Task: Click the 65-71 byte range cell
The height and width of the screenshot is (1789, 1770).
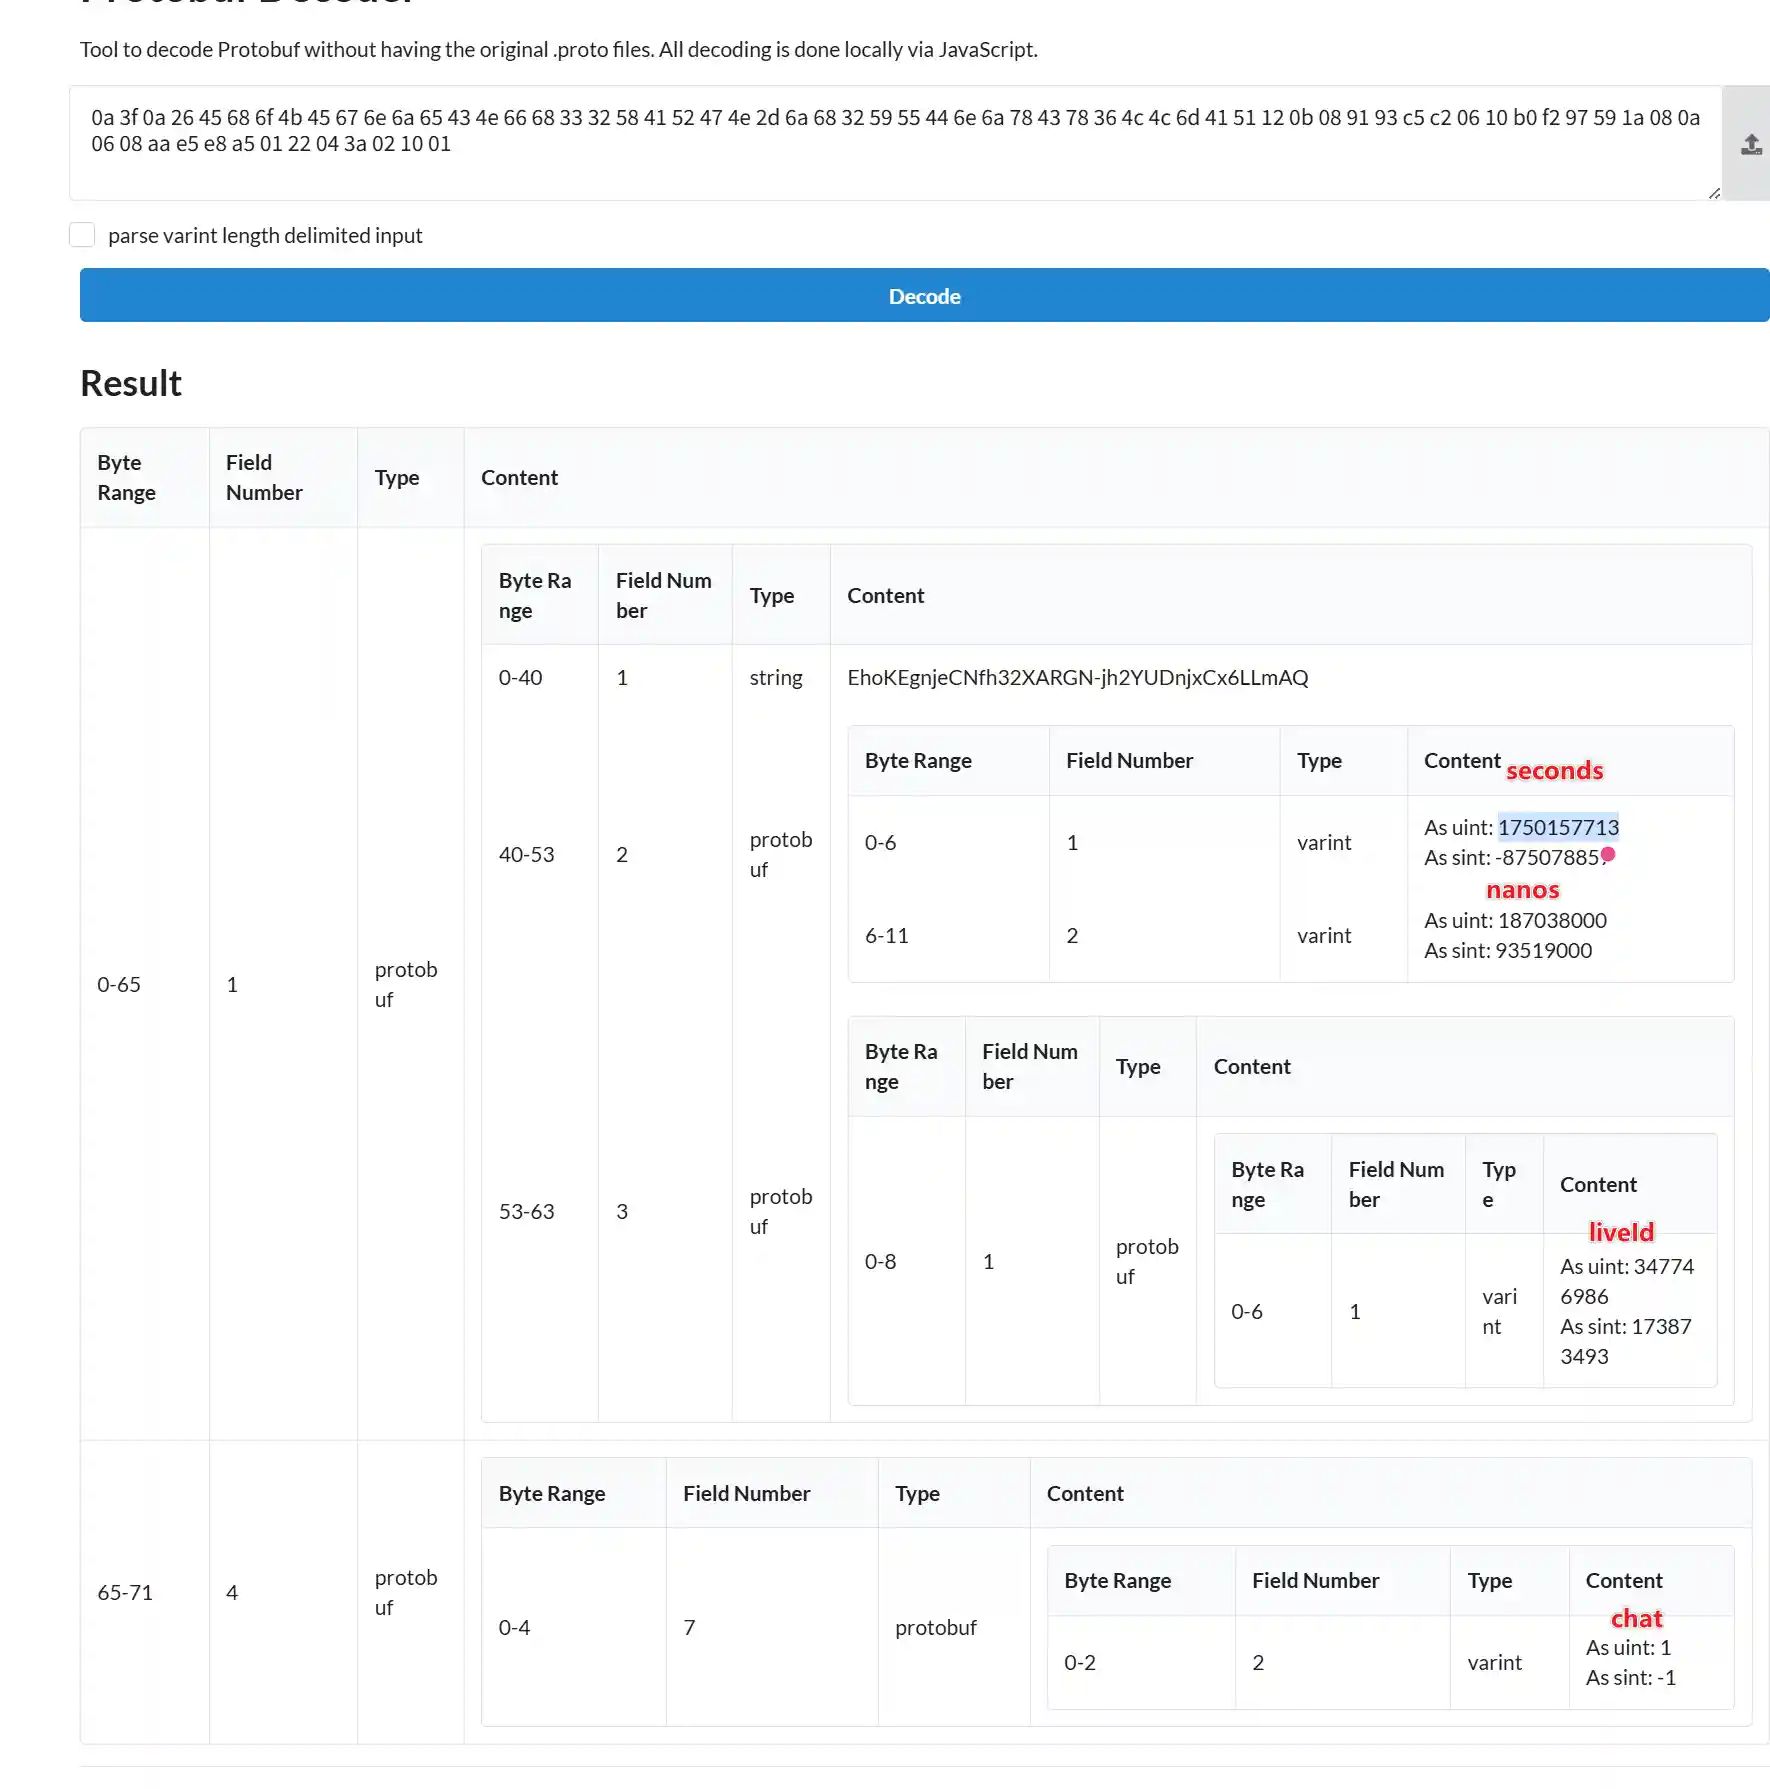Action: (125, 1592)
